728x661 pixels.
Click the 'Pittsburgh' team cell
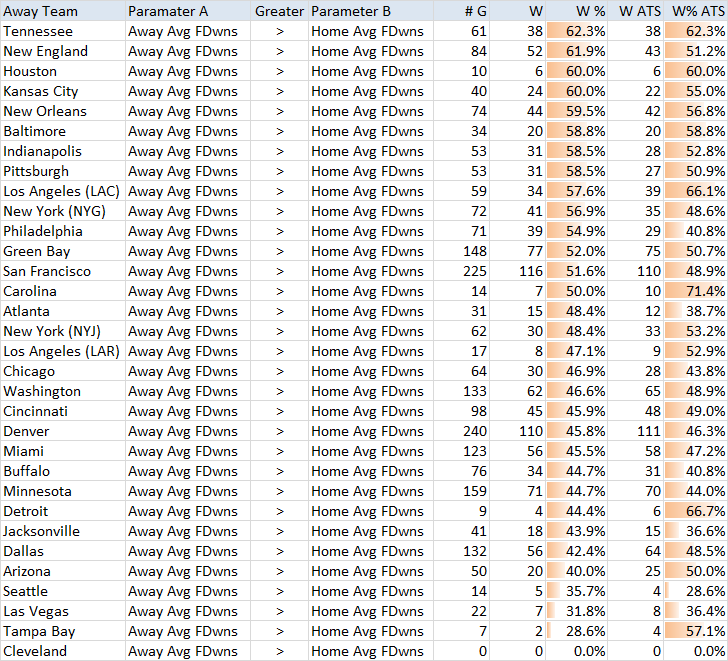pyautogui.click(x=63, y=171)
